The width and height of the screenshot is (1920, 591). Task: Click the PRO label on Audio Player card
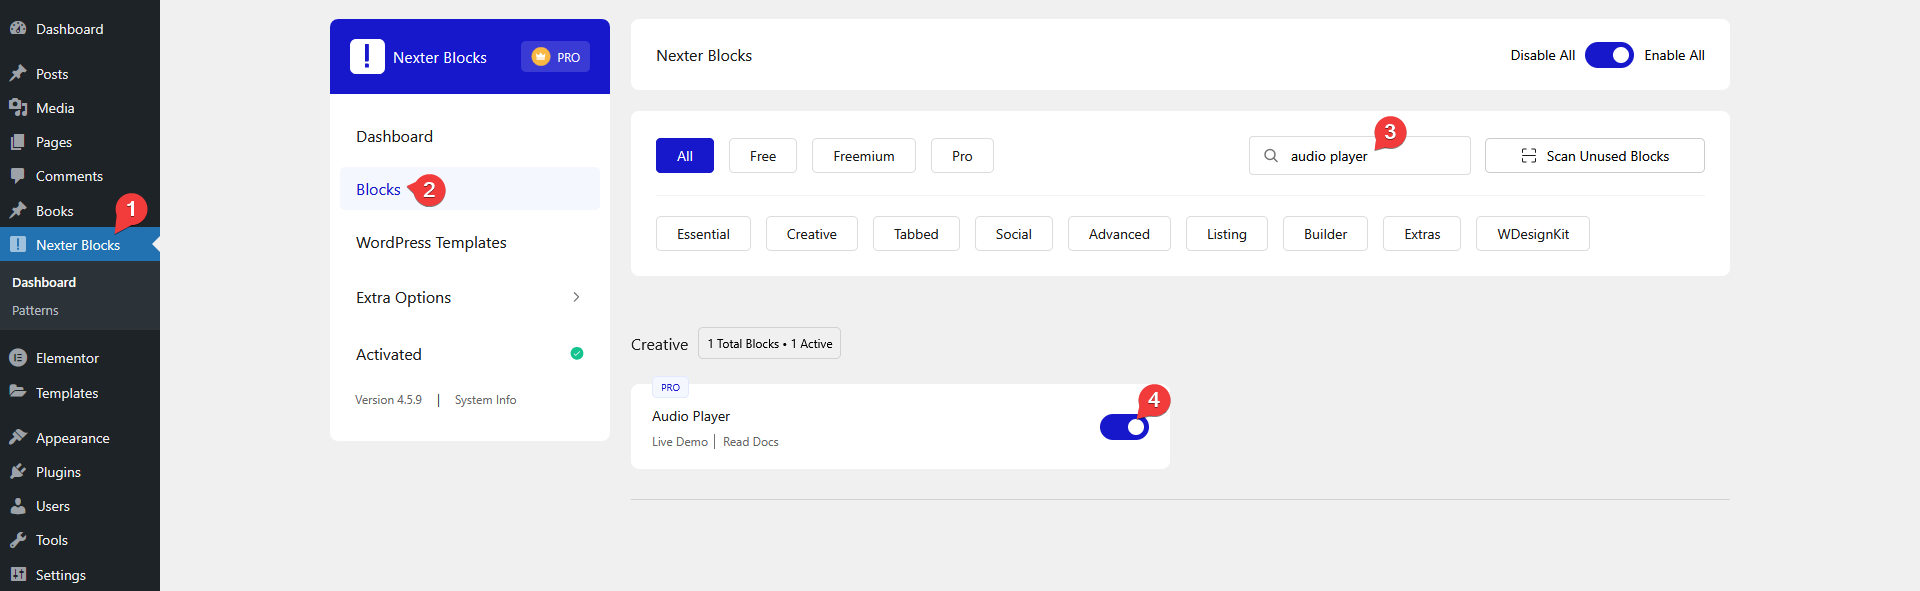point(670,387)
